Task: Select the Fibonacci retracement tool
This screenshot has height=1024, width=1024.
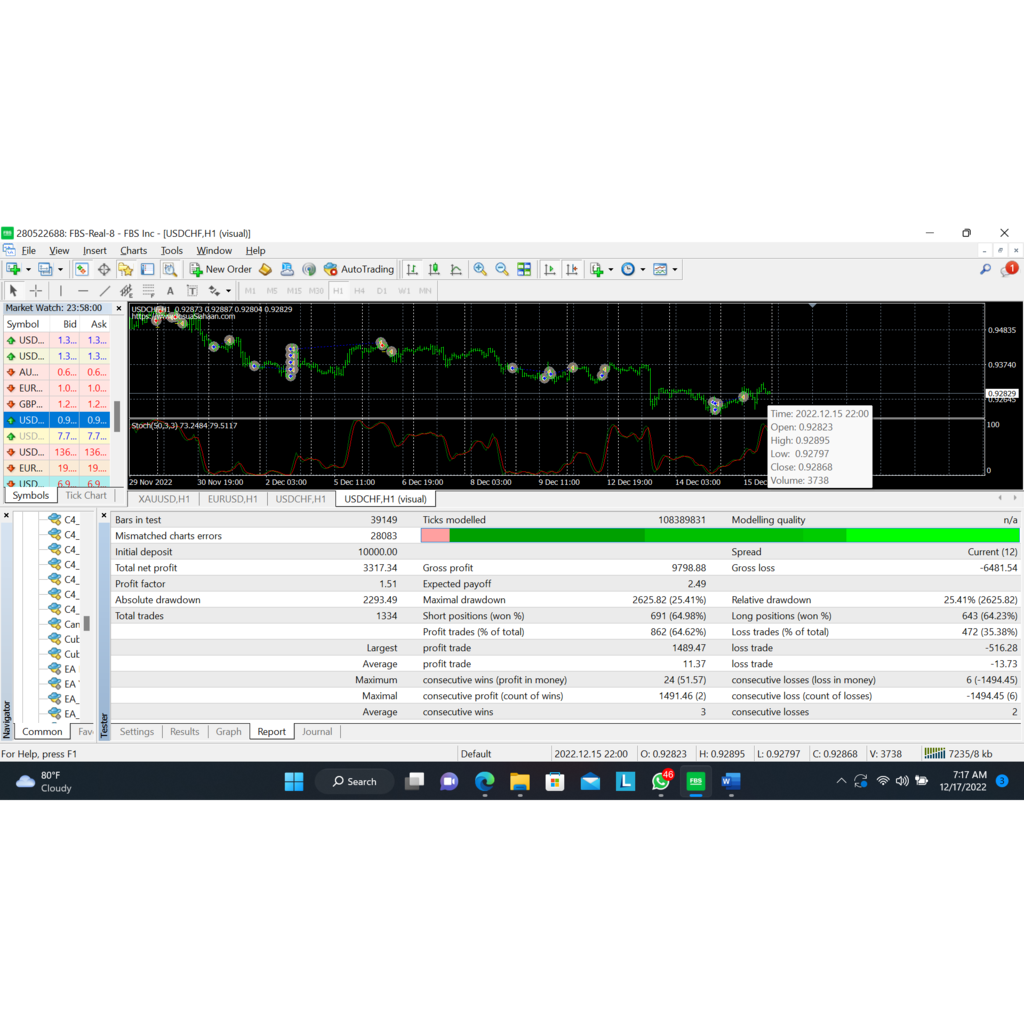Action: [x=148, y=291]
